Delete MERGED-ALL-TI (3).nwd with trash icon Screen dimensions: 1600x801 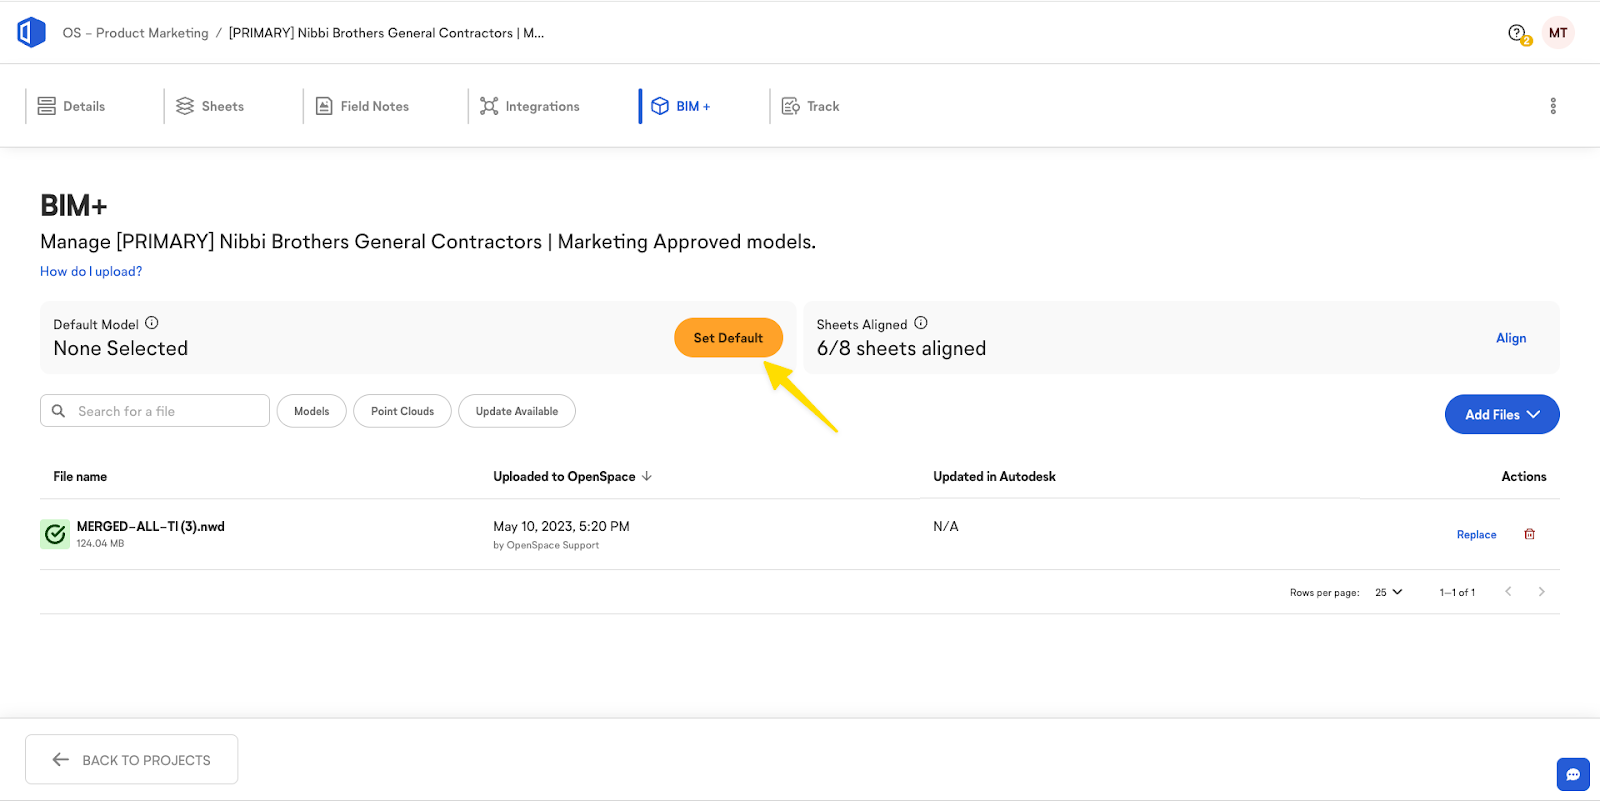pyautogui.click(x=1529, y=534)
